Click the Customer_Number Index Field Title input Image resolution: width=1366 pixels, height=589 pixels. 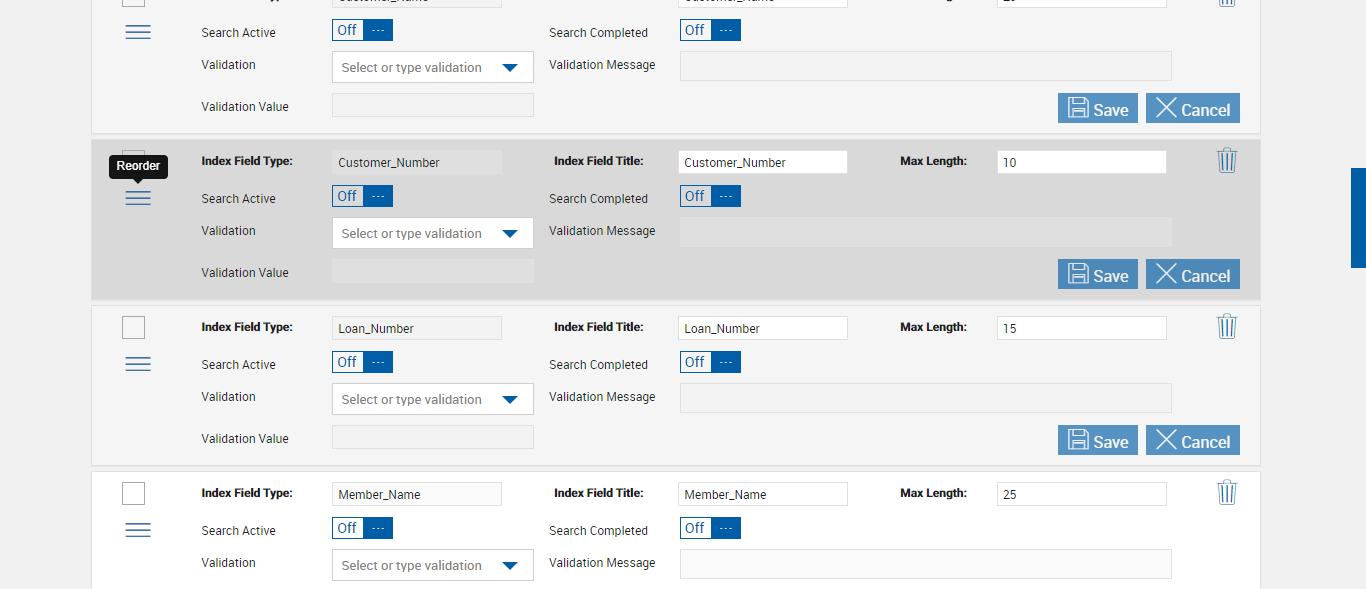pyautogui.click(x=762, y=162)
